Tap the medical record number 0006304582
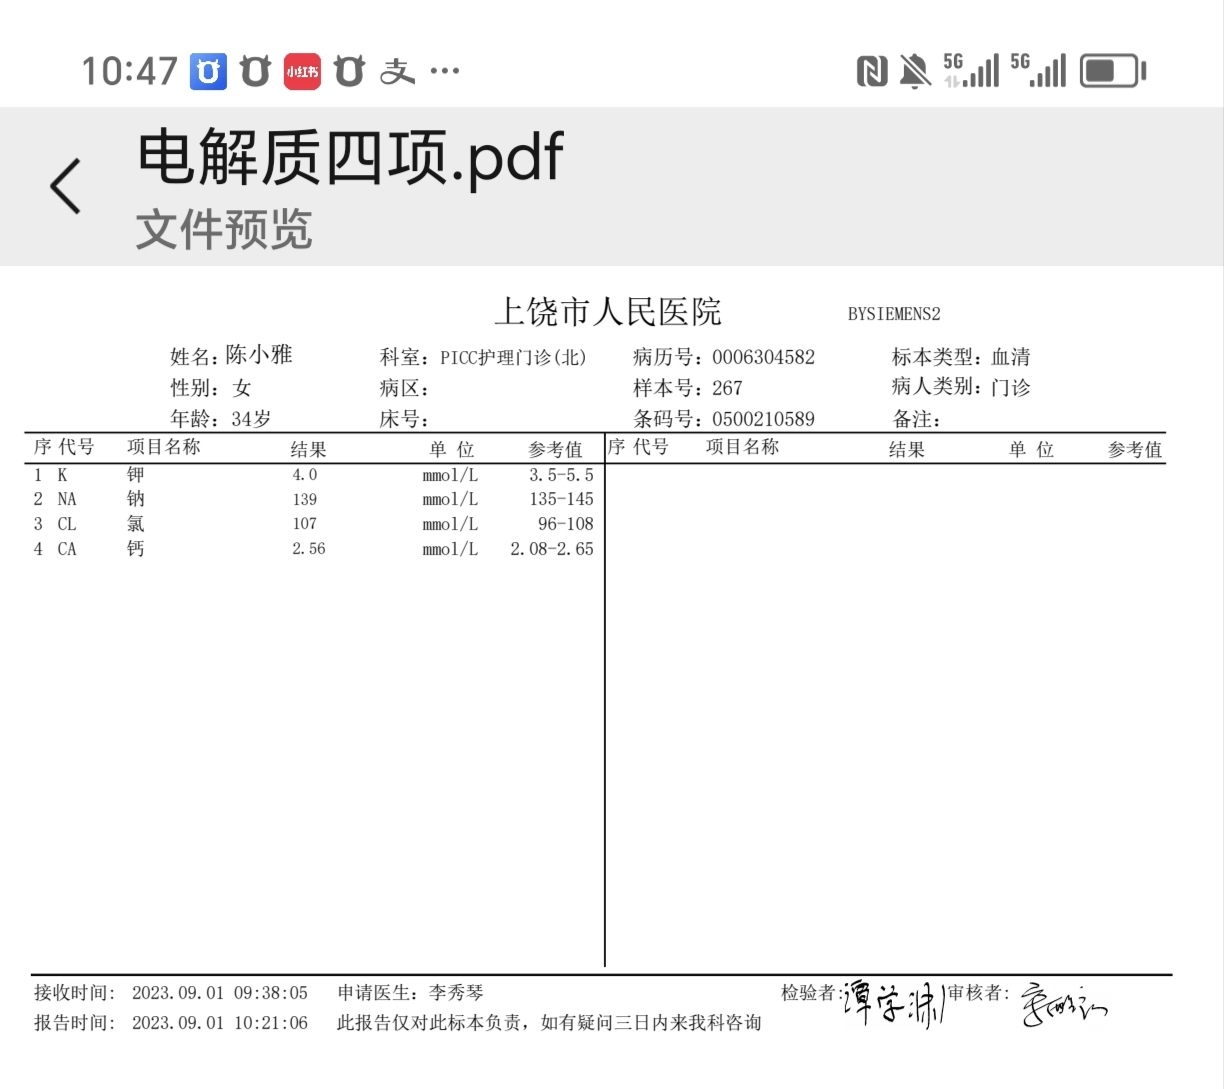1224x1089 pixels. (763, 357)
